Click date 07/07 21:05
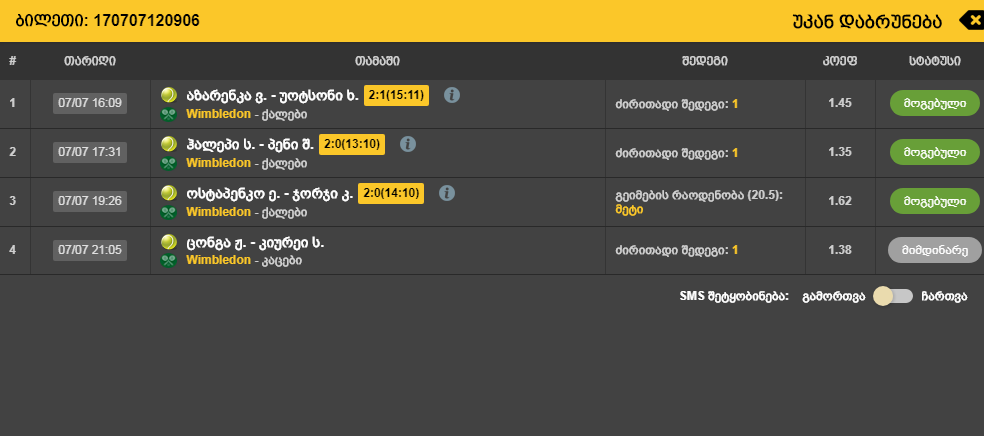This screenshot has width=984, height=436. [x=90, y=250]
